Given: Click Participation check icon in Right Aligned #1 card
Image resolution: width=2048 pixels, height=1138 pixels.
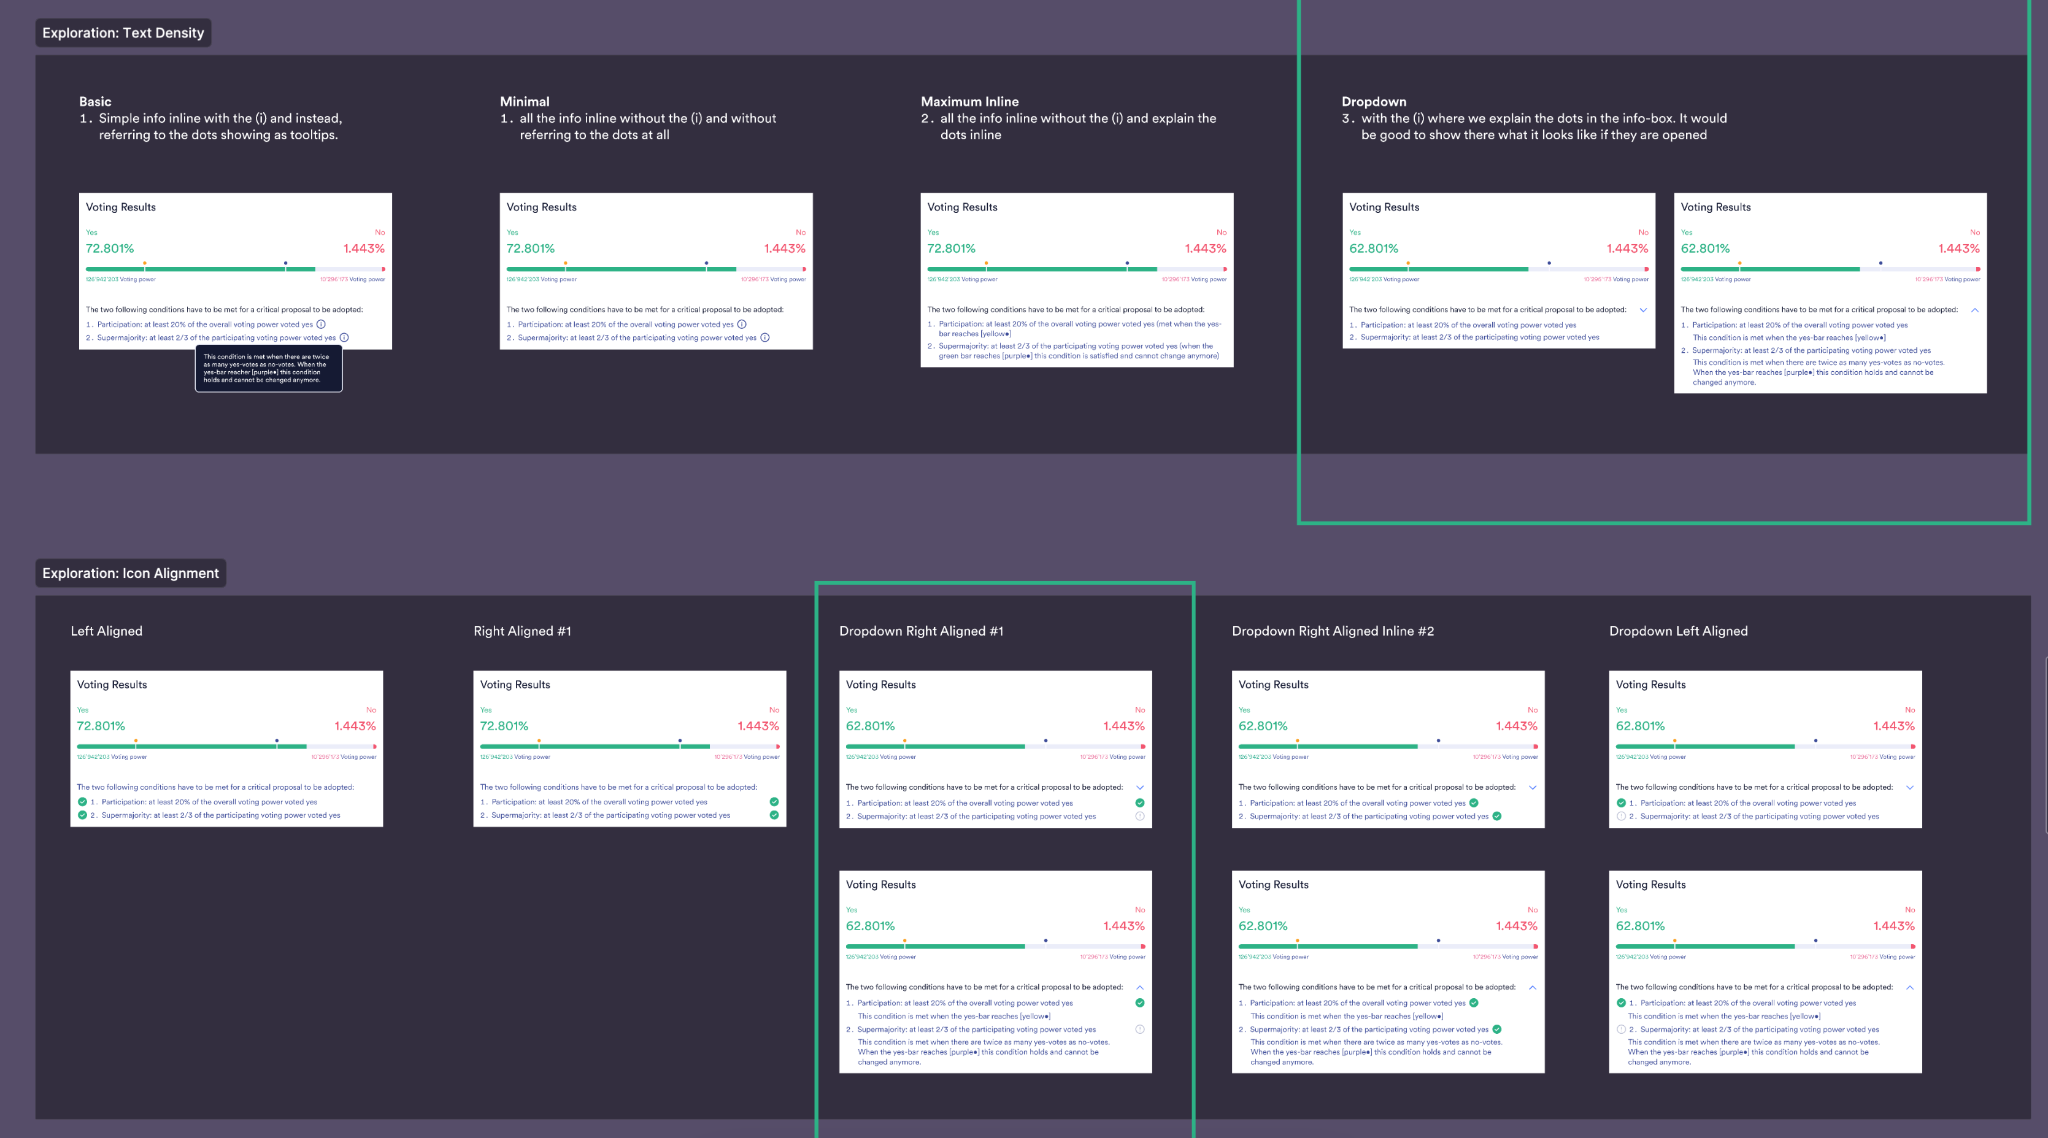Looking at the screenshot, I should (774, 802).
